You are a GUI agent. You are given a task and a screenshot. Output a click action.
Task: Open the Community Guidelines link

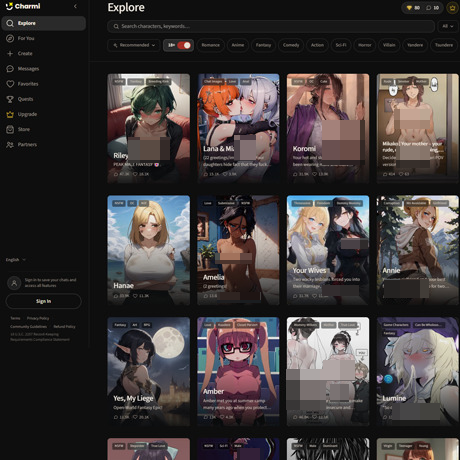click(x=28, y=327)
